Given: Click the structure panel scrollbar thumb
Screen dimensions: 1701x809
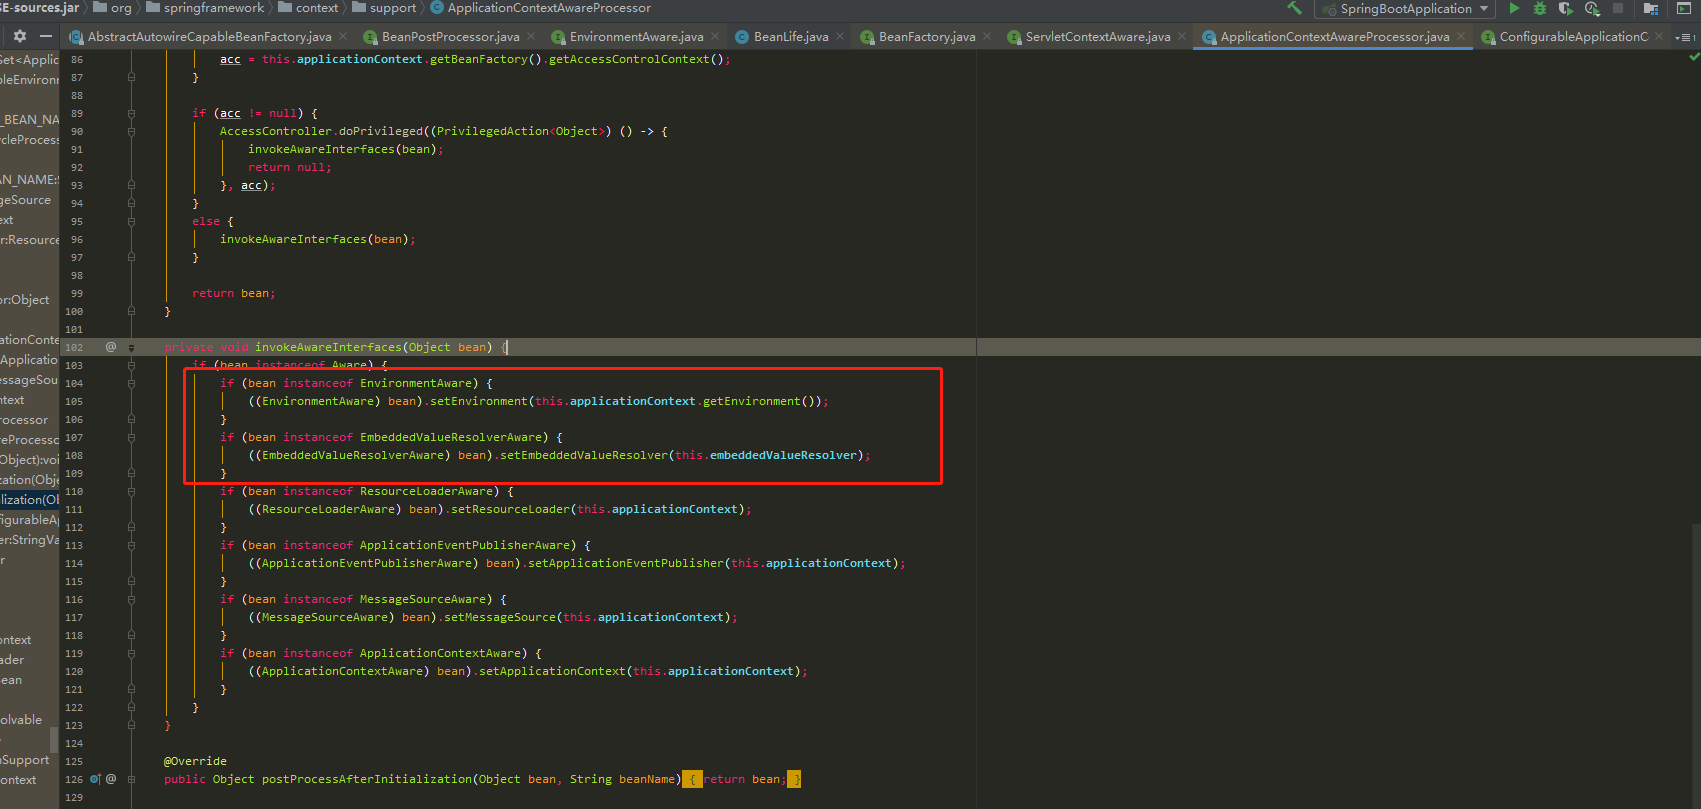Looking at the screenshot, I should [x=54, y=740].
